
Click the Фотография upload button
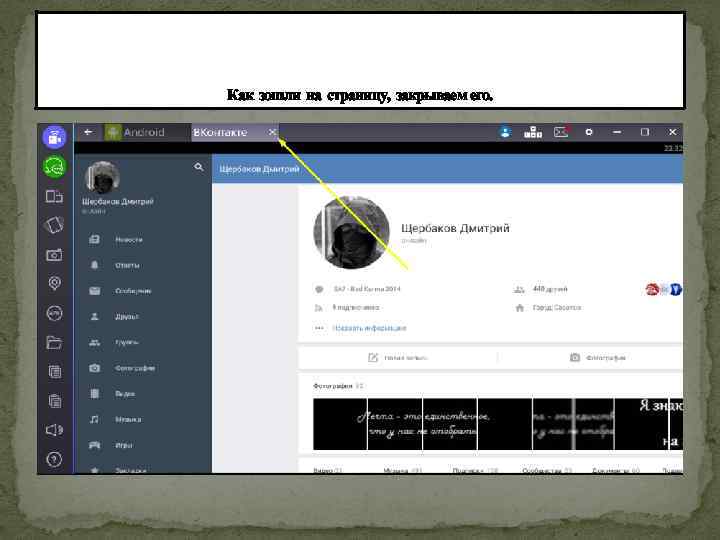click(597, 357)
